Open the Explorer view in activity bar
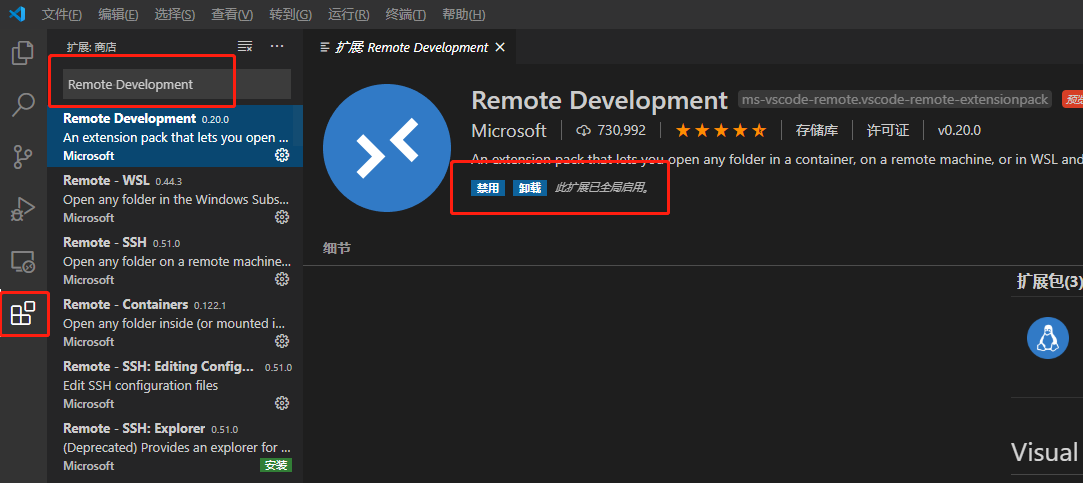This screenshot has height=483, width=1083. (x=23, y=53)
